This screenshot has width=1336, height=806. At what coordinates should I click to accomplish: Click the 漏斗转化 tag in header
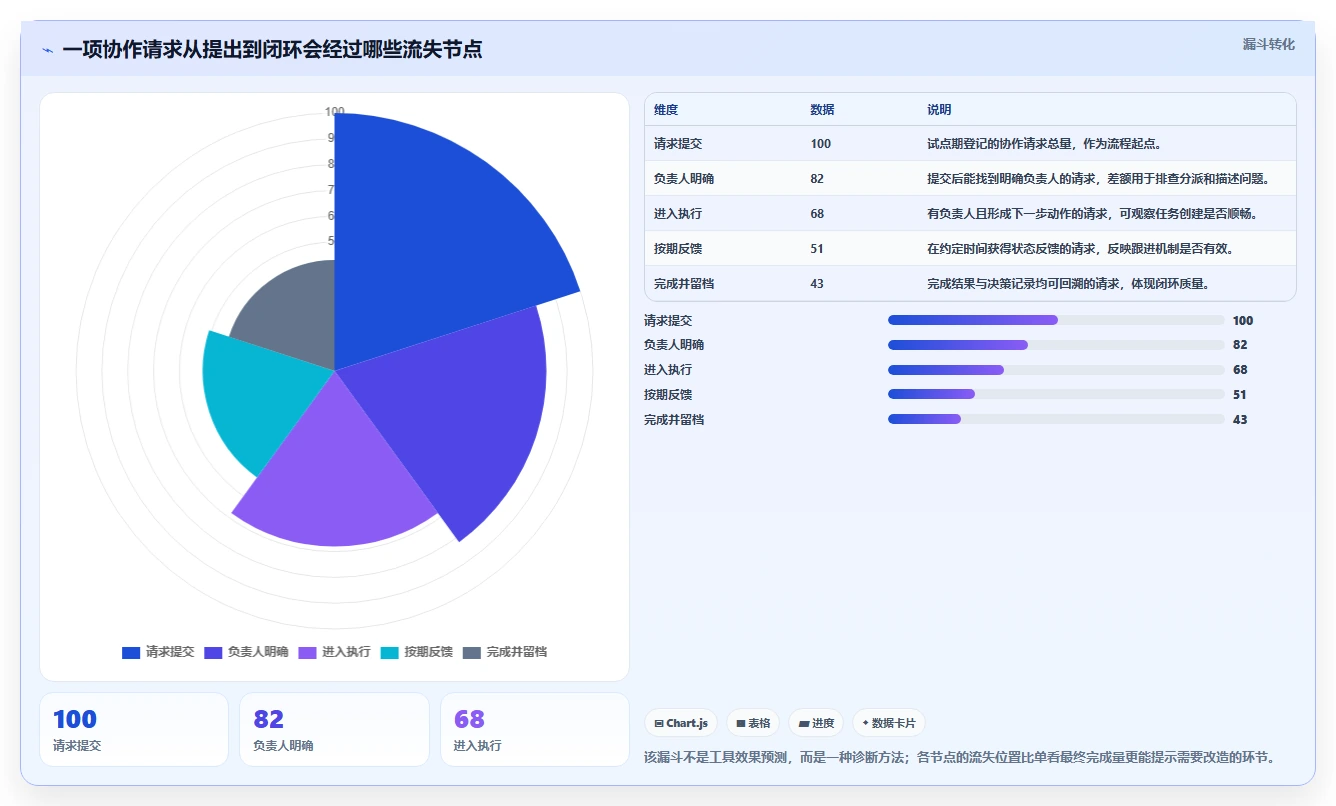pyautogui.click(x=1268, y=44)
